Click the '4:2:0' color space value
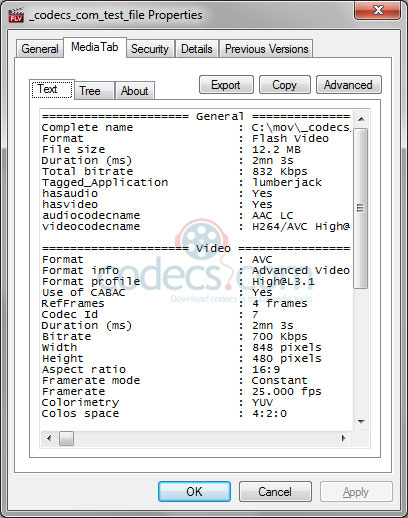The height and width of the screenshot is (518, 408). click(269, 413)
